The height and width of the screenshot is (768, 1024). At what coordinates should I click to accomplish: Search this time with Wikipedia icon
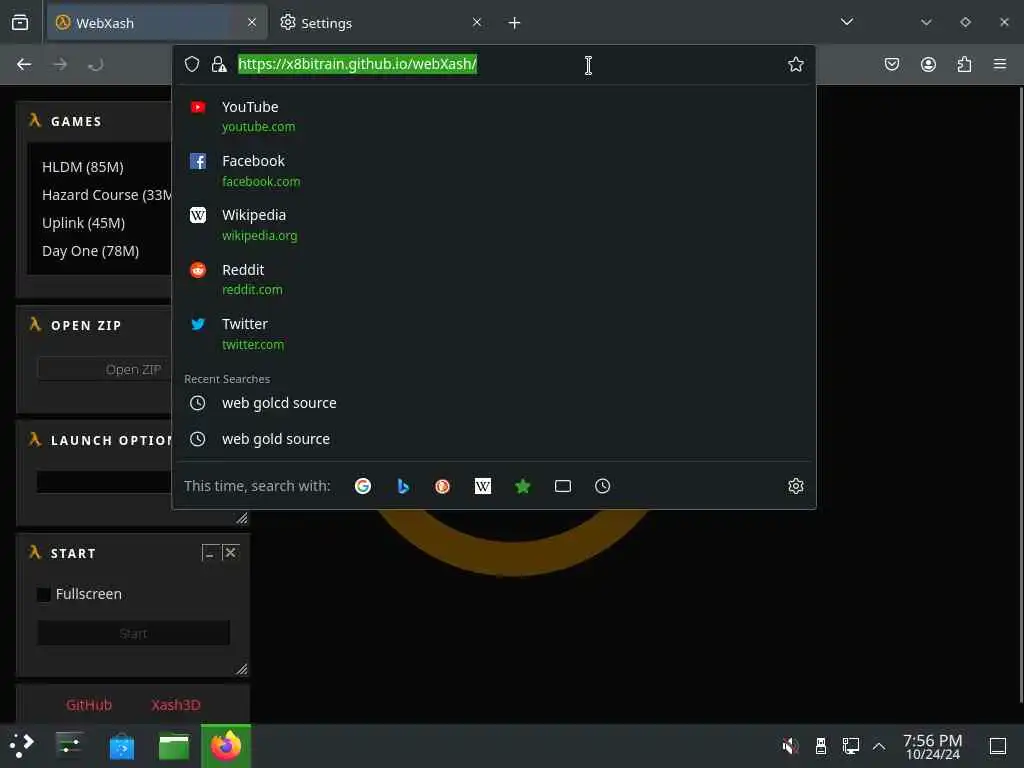point(483,486)
